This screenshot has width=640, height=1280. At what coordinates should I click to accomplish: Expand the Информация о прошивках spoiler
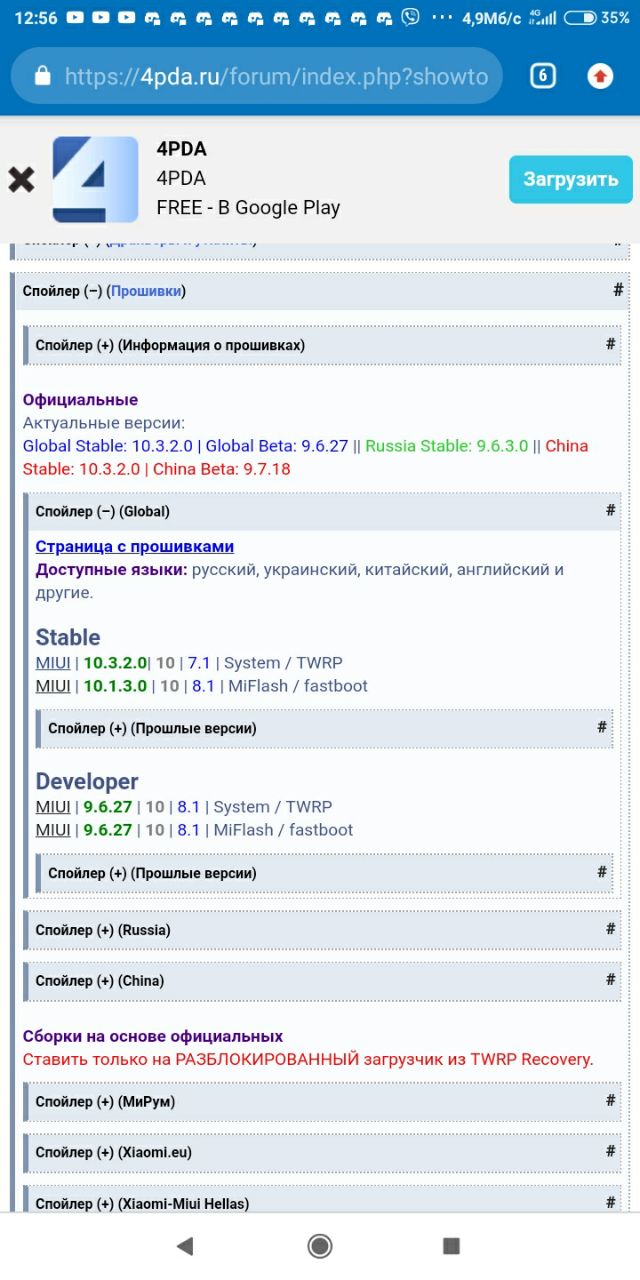pyautogui.click(x=322, y=345)
